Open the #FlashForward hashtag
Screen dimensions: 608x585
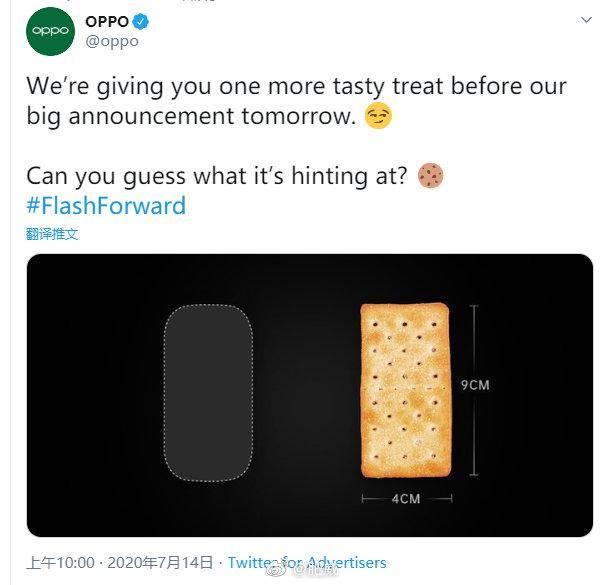click(x=106, y=206)
